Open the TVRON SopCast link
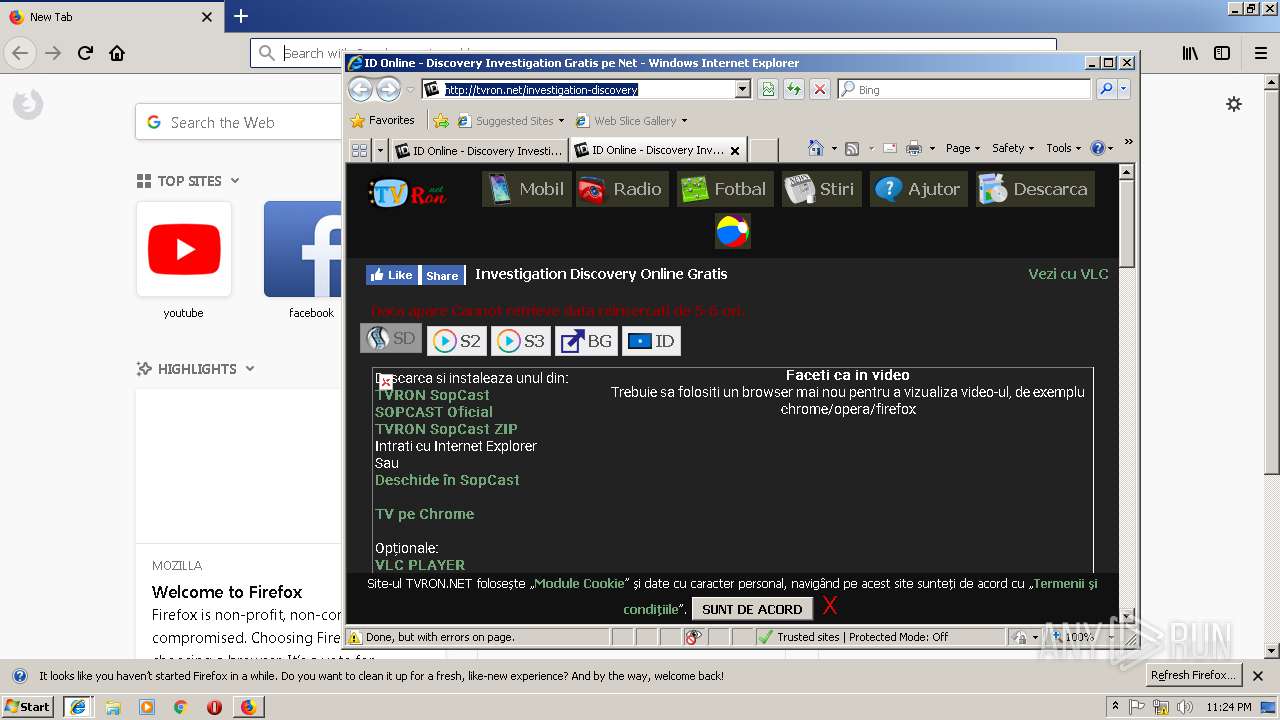Screen dimensions: 1280x720 432,395
